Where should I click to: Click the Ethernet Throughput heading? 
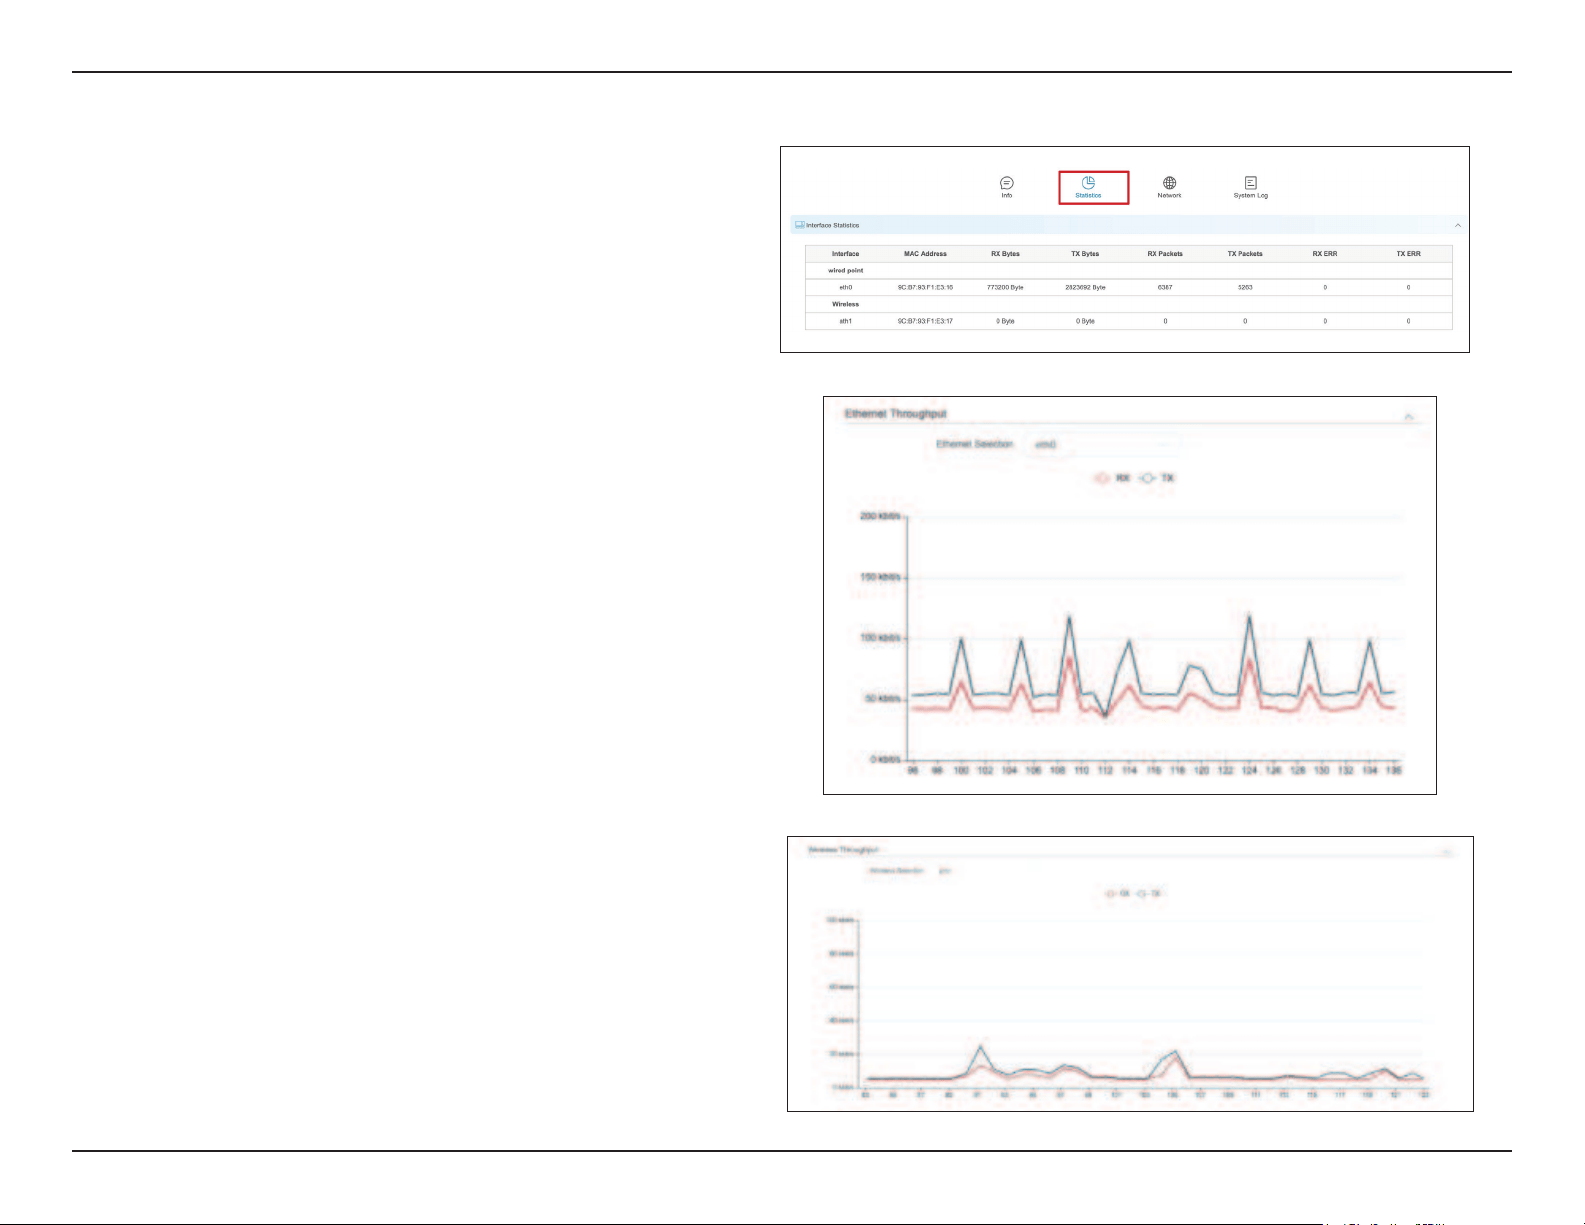895,414
